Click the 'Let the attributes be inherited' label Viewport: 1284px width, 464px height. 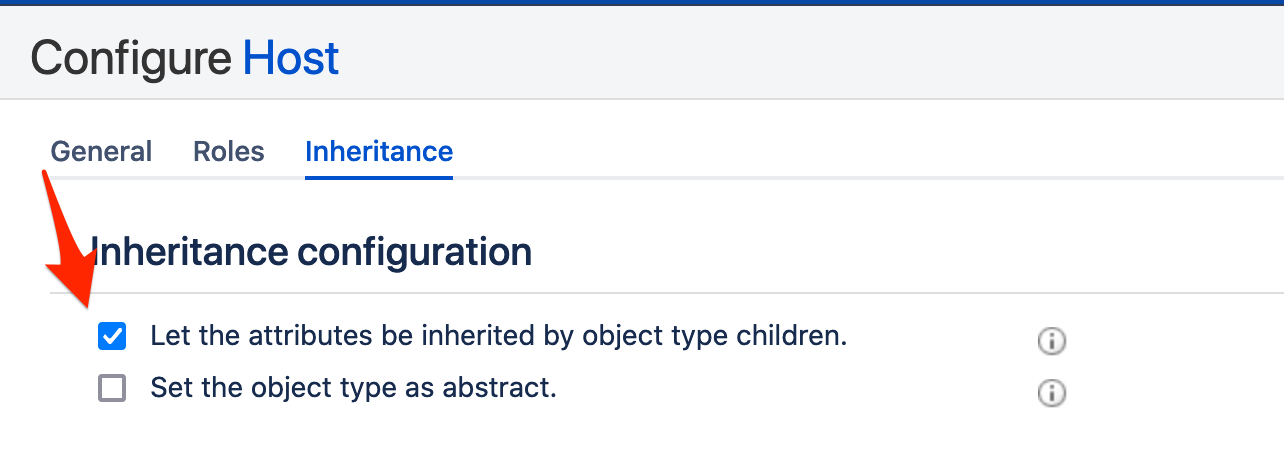498,336
